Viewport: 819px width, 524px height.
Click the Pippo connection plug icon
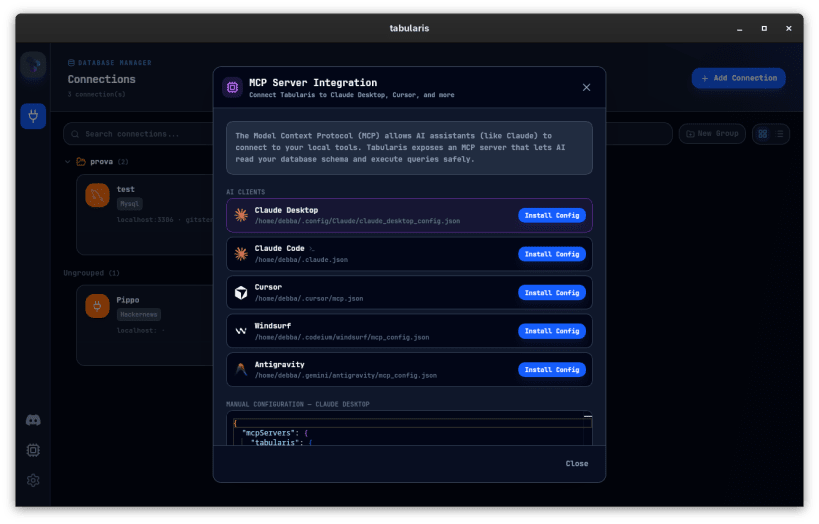pos(97,306)
